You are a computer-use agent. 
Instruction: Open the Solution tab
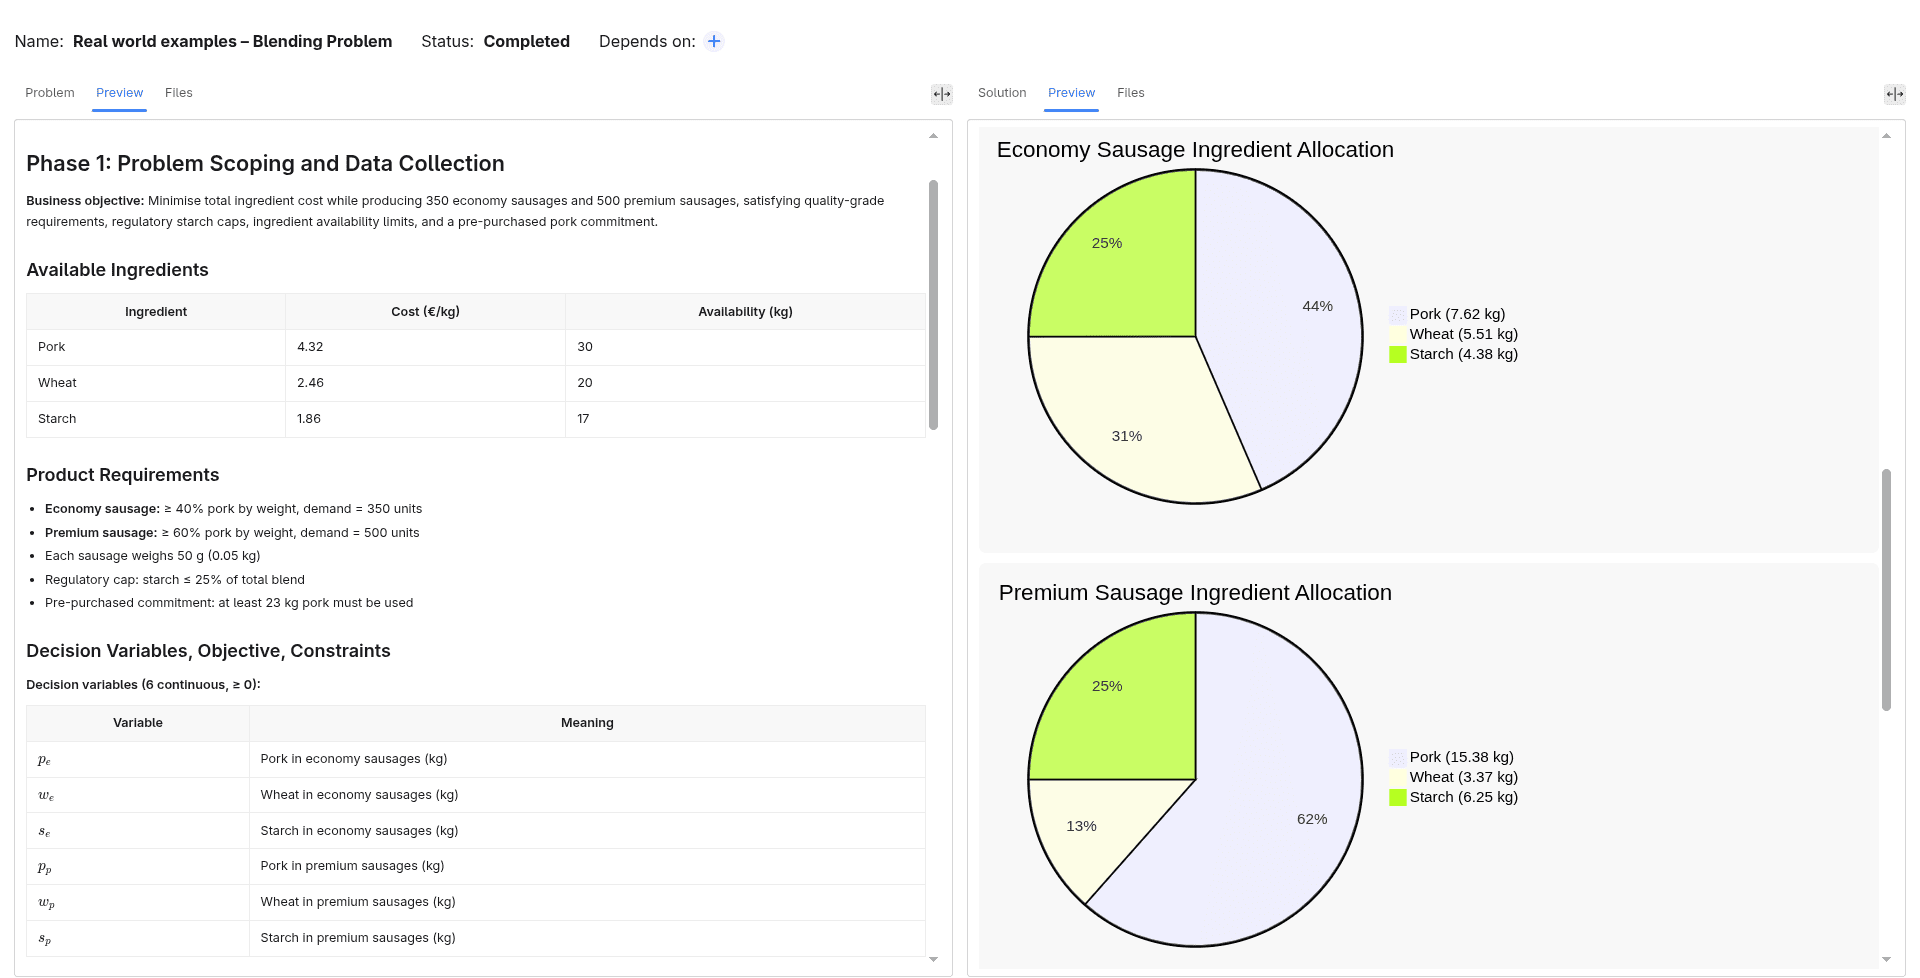[x=1002, y=93]
